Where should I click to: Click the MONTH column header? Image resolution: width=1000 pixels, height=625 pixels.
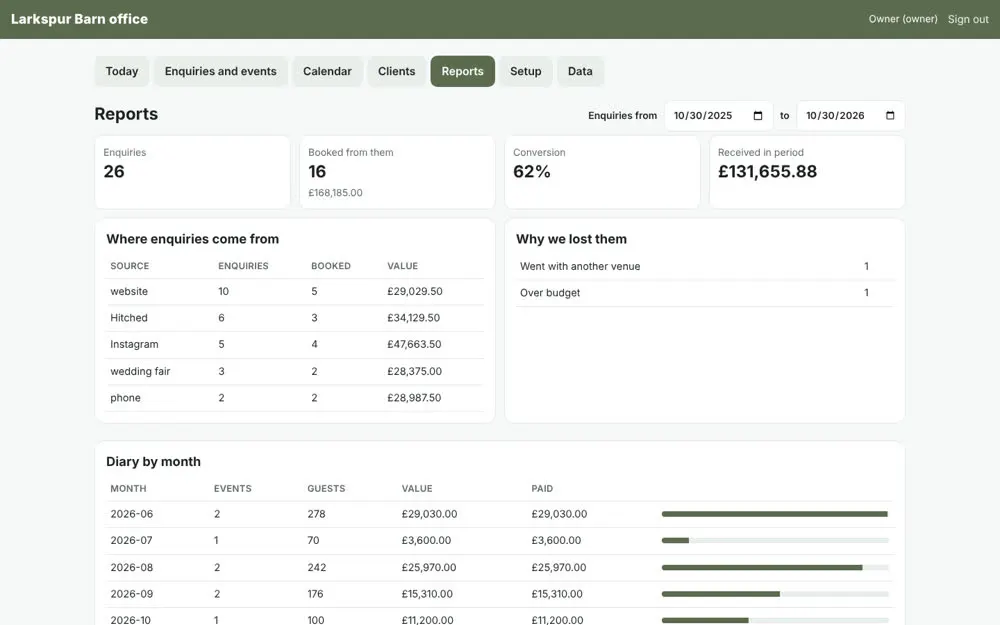pos(128,489)
